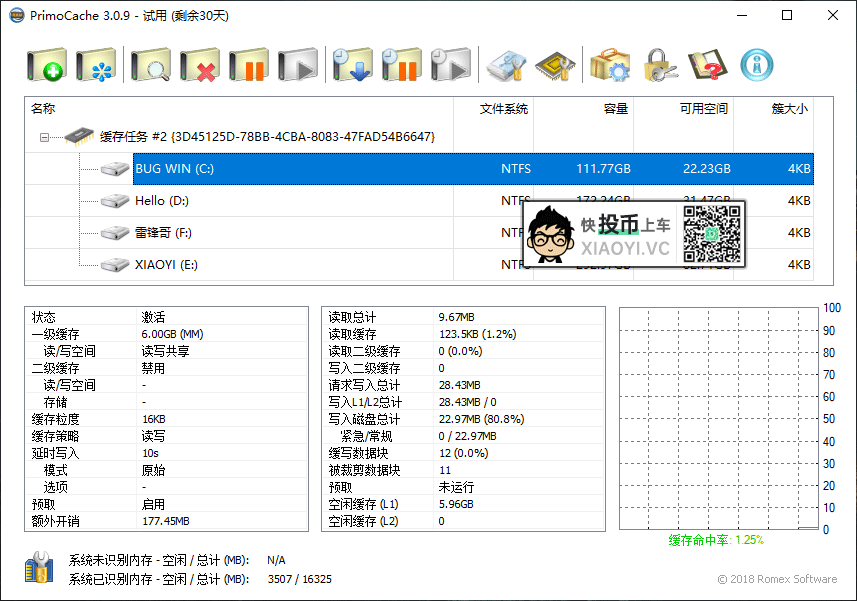Viewport: 857px width, 601px height.
Task: Collapse the cache task #2 tree node
Action: click(x=45, y=137)
